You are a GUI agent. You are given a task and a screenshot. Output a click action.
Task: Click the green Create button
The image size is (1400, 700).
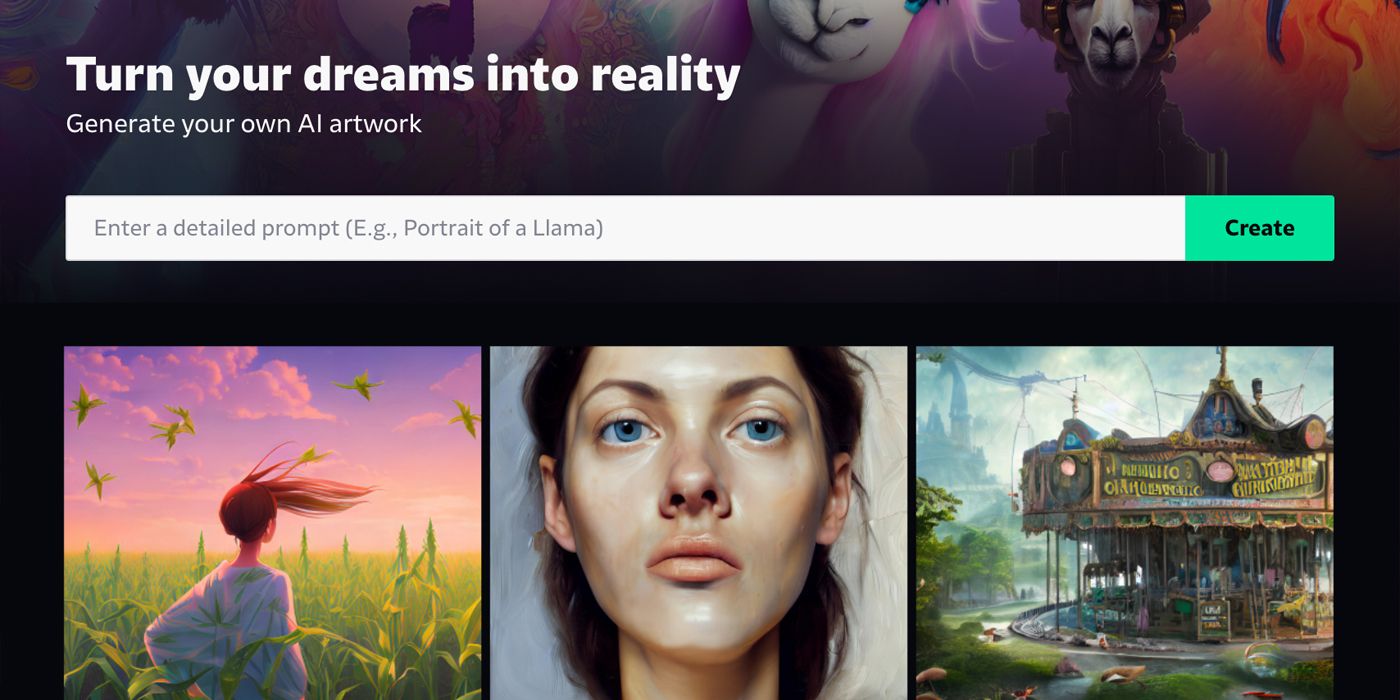pyautogui.click(x=1259, y=228)
